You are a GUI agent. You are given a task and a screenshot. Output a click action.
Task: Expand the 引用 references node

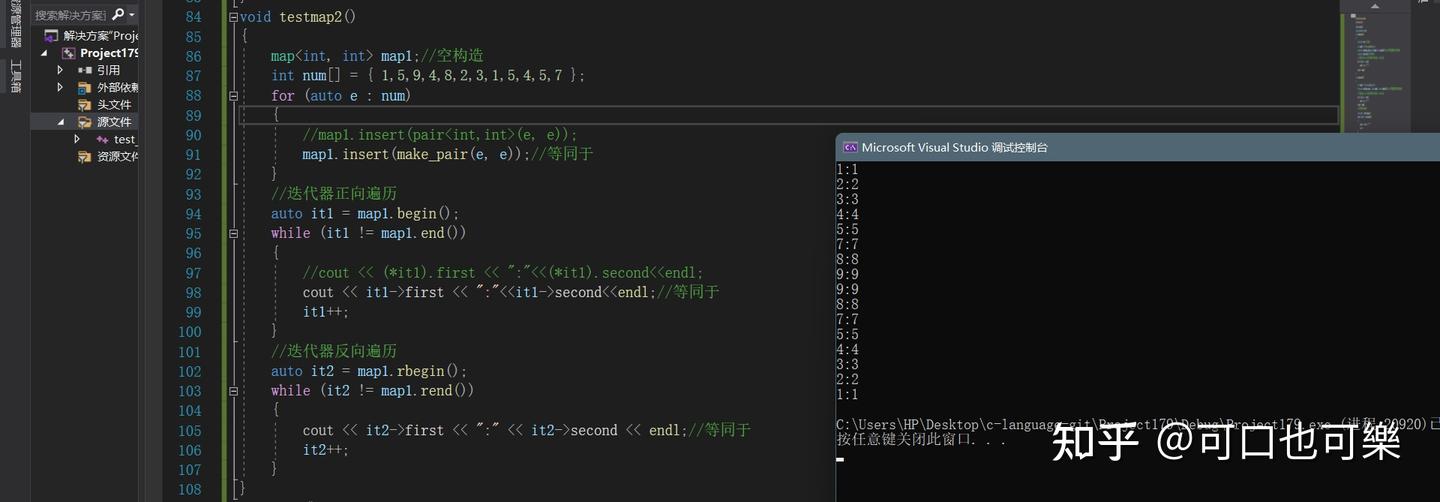pos(60,70)
